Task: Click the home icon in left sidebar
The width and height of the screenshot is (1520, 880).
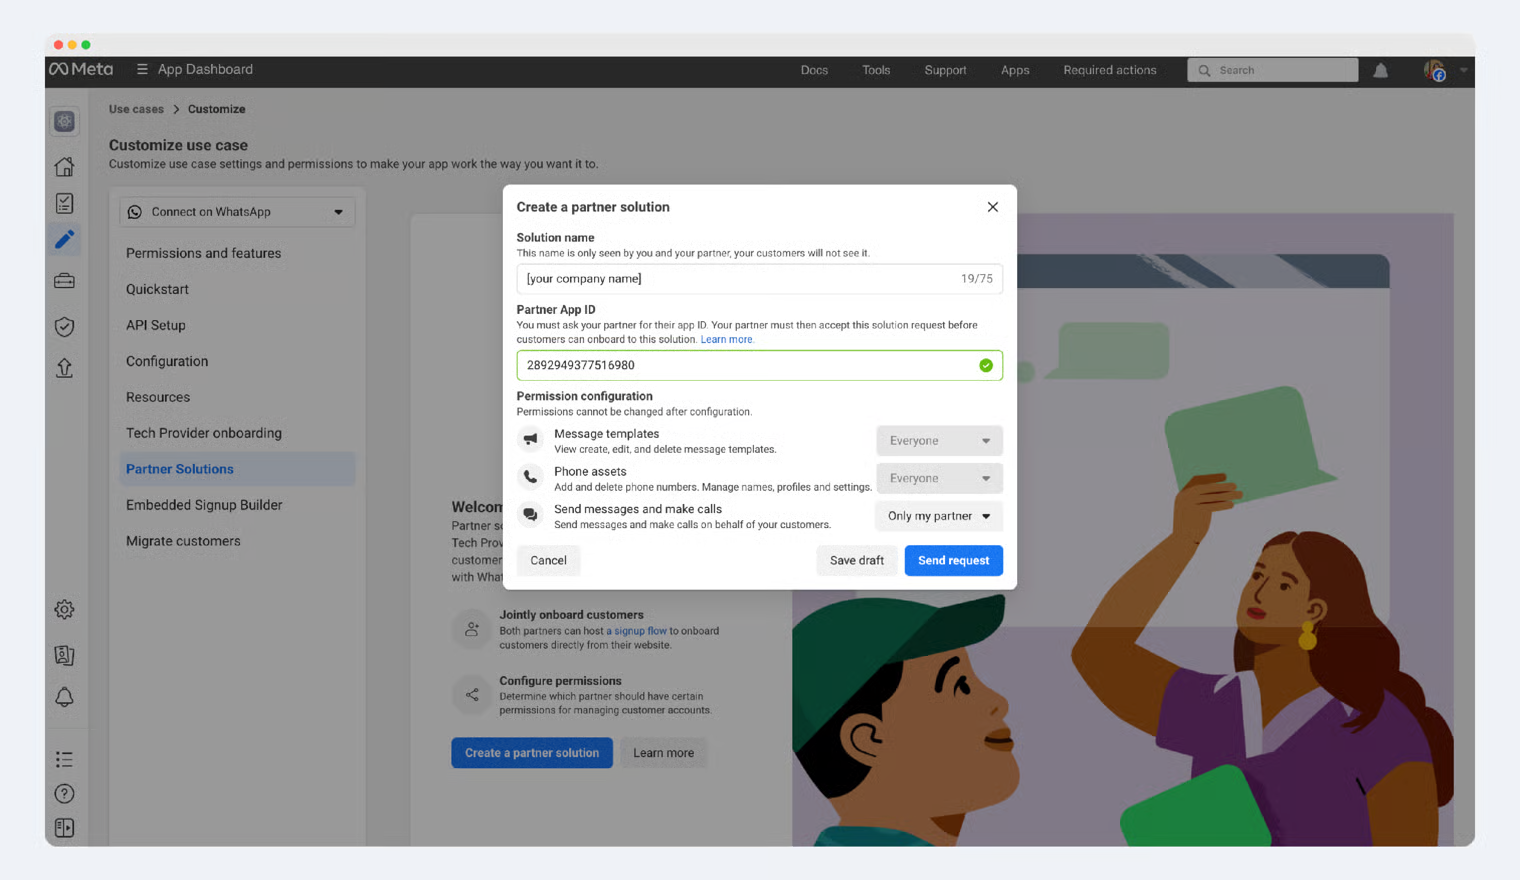Action: click(x=64, y=167)
